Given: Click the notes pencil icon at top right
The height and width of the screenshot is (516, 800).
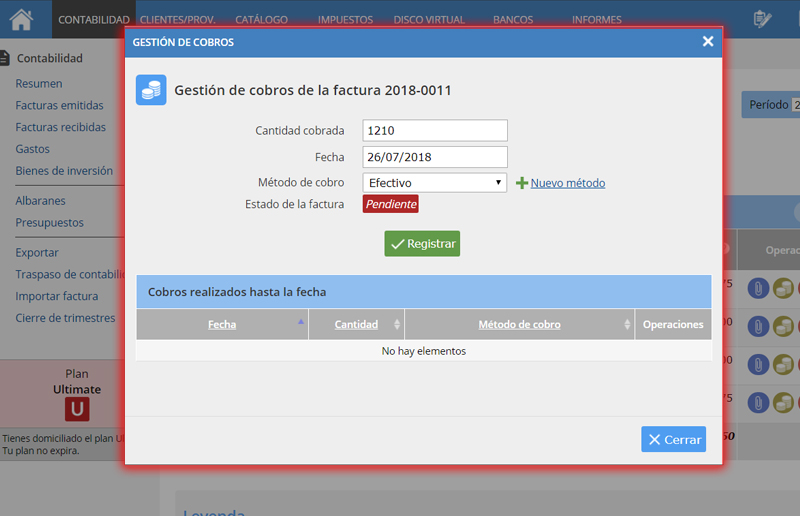Looking at the screenshot, I should 762,19.
